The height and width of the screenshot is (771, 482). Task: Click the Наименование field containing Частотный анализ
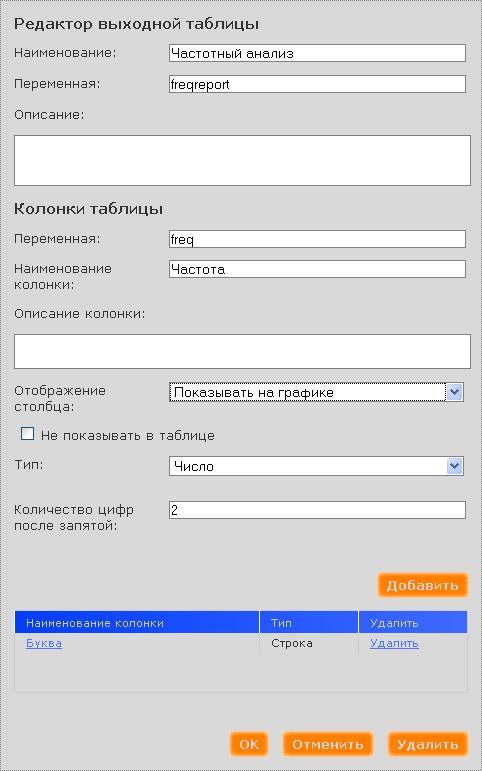(317, 53)
